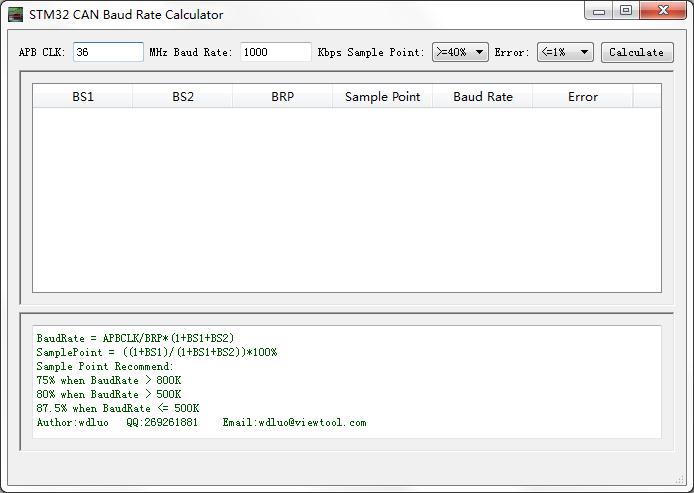
Task: Click the BS2 column header
Action: 183,97
